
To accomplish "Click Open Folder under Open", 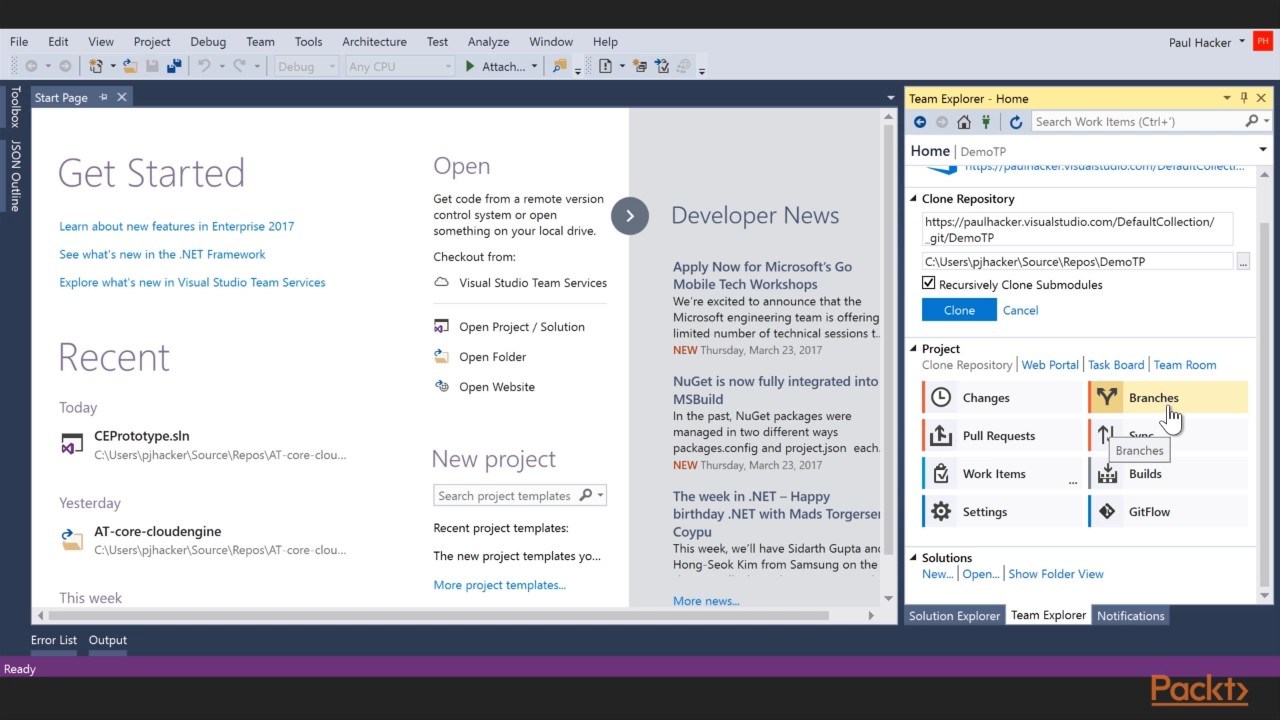I will click(492, 357).
